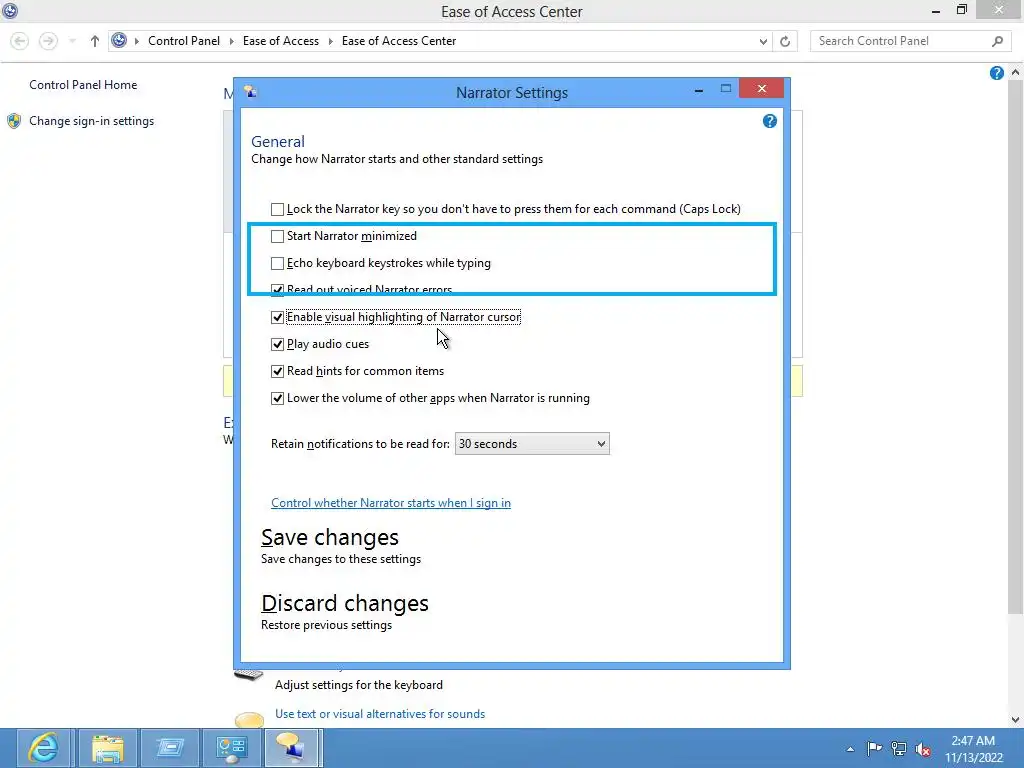Uncheck Lower the volume of other apps
Image resolution: width=1024 pixels, height=768 pixels.
coord(278,398)
